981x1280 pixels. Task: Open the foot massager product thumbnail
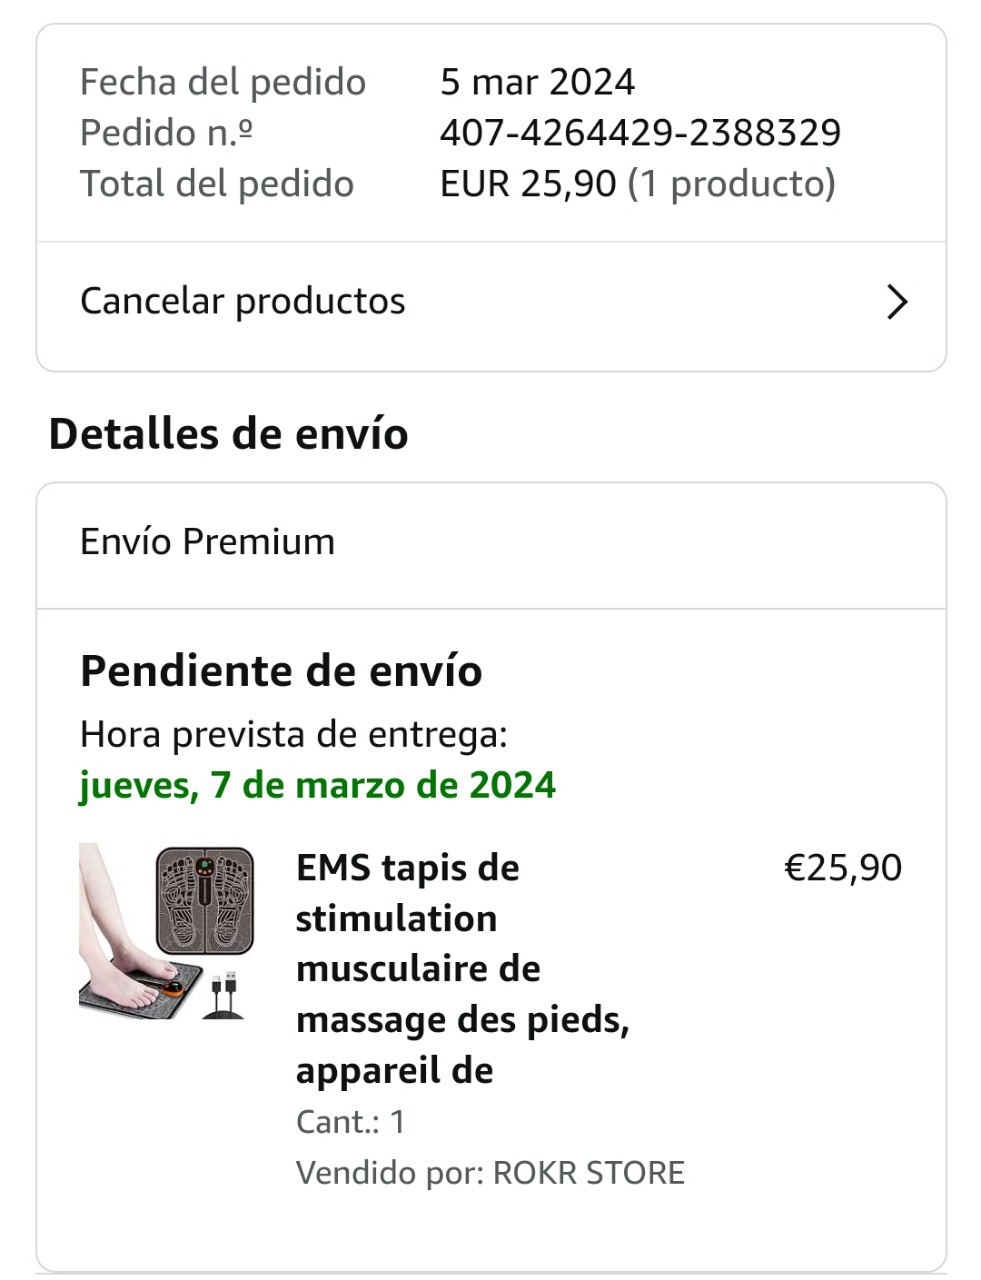[167, 931]
